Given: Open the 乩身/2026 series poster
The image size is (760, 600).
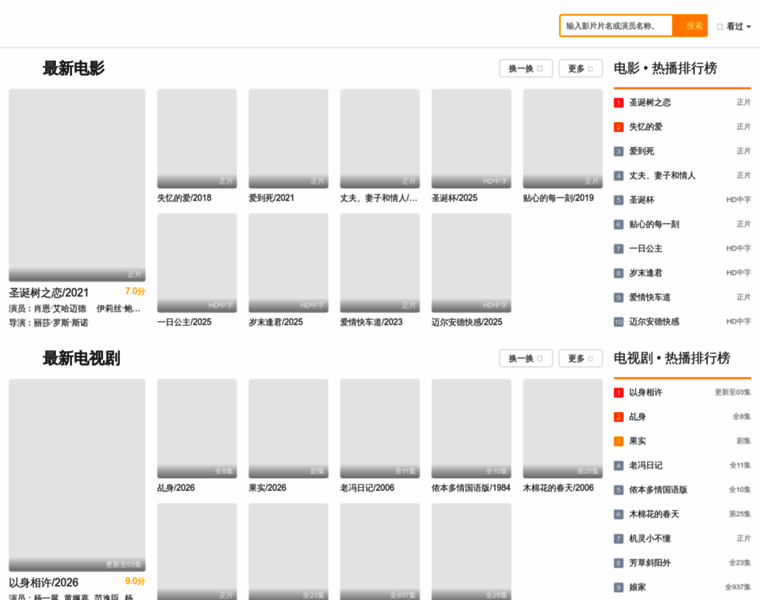Looking at the screenshot, I should tap(197, 428).
